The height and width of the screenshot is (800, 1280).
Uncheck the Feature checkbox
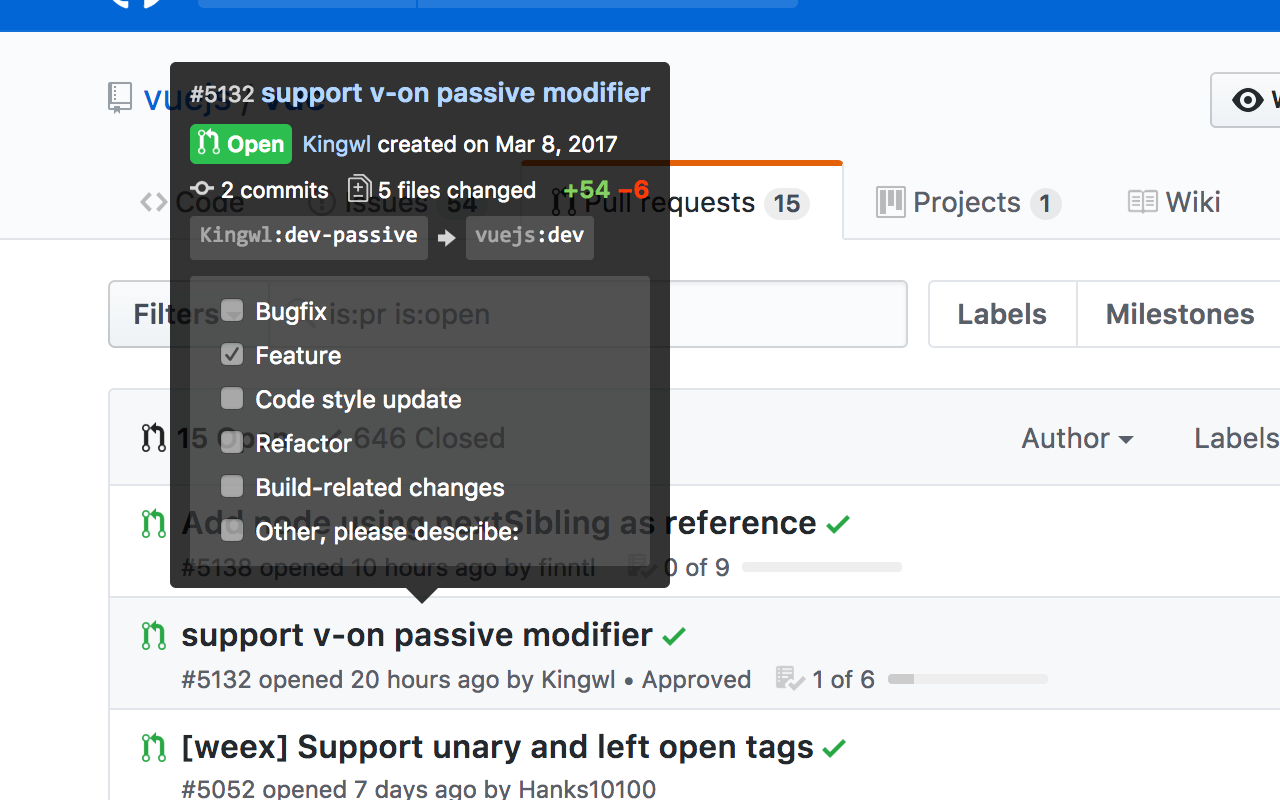pos(231,354)
